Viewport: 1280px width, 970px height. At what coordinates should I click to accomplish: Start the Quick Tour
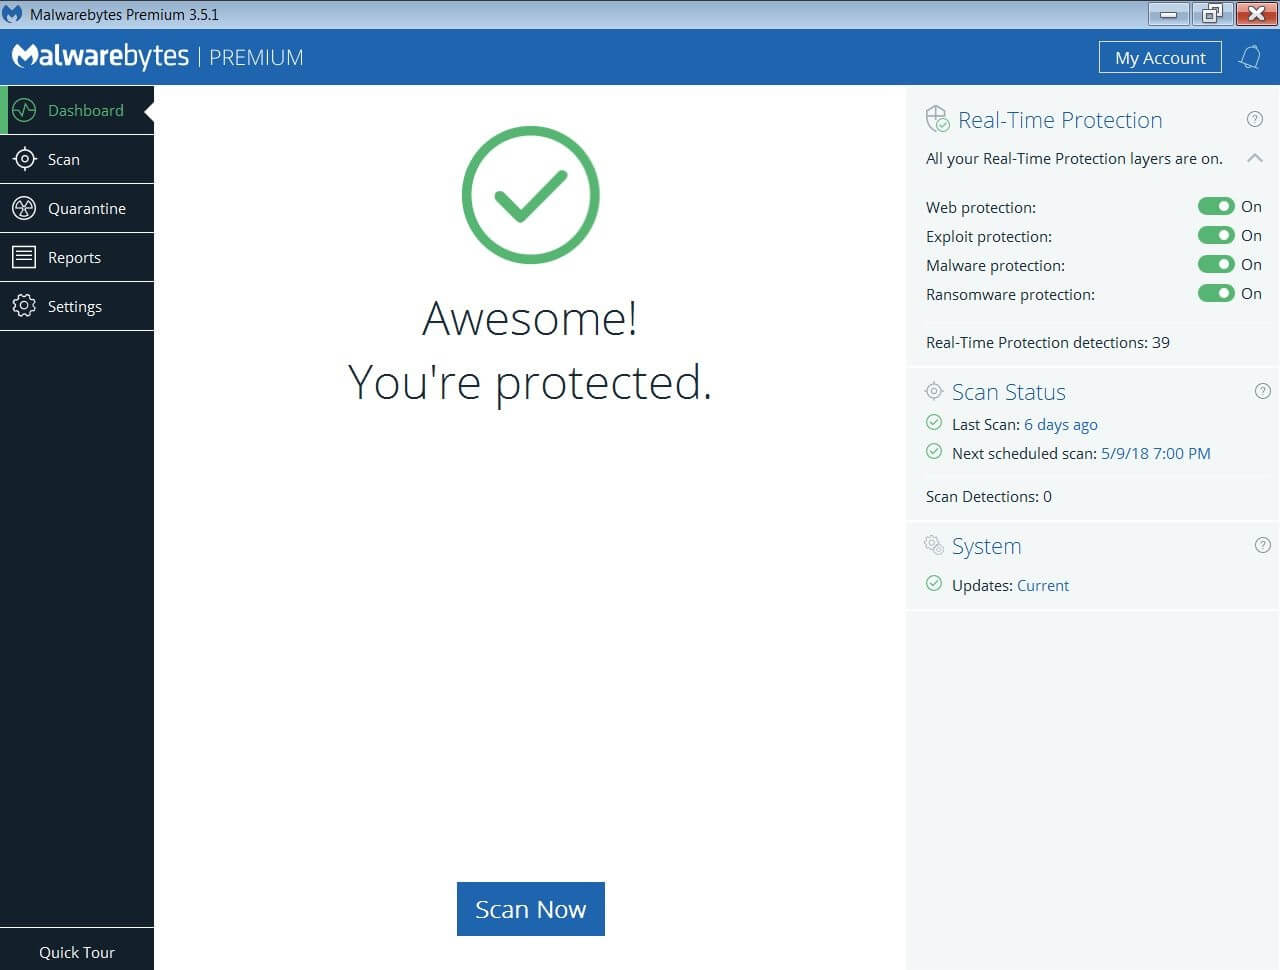[77, 952]
